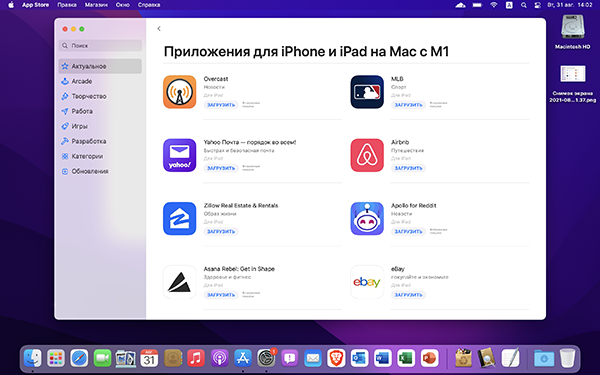Open the Справка menu
The height and width of the screenshot is (375, 600).
149,5
